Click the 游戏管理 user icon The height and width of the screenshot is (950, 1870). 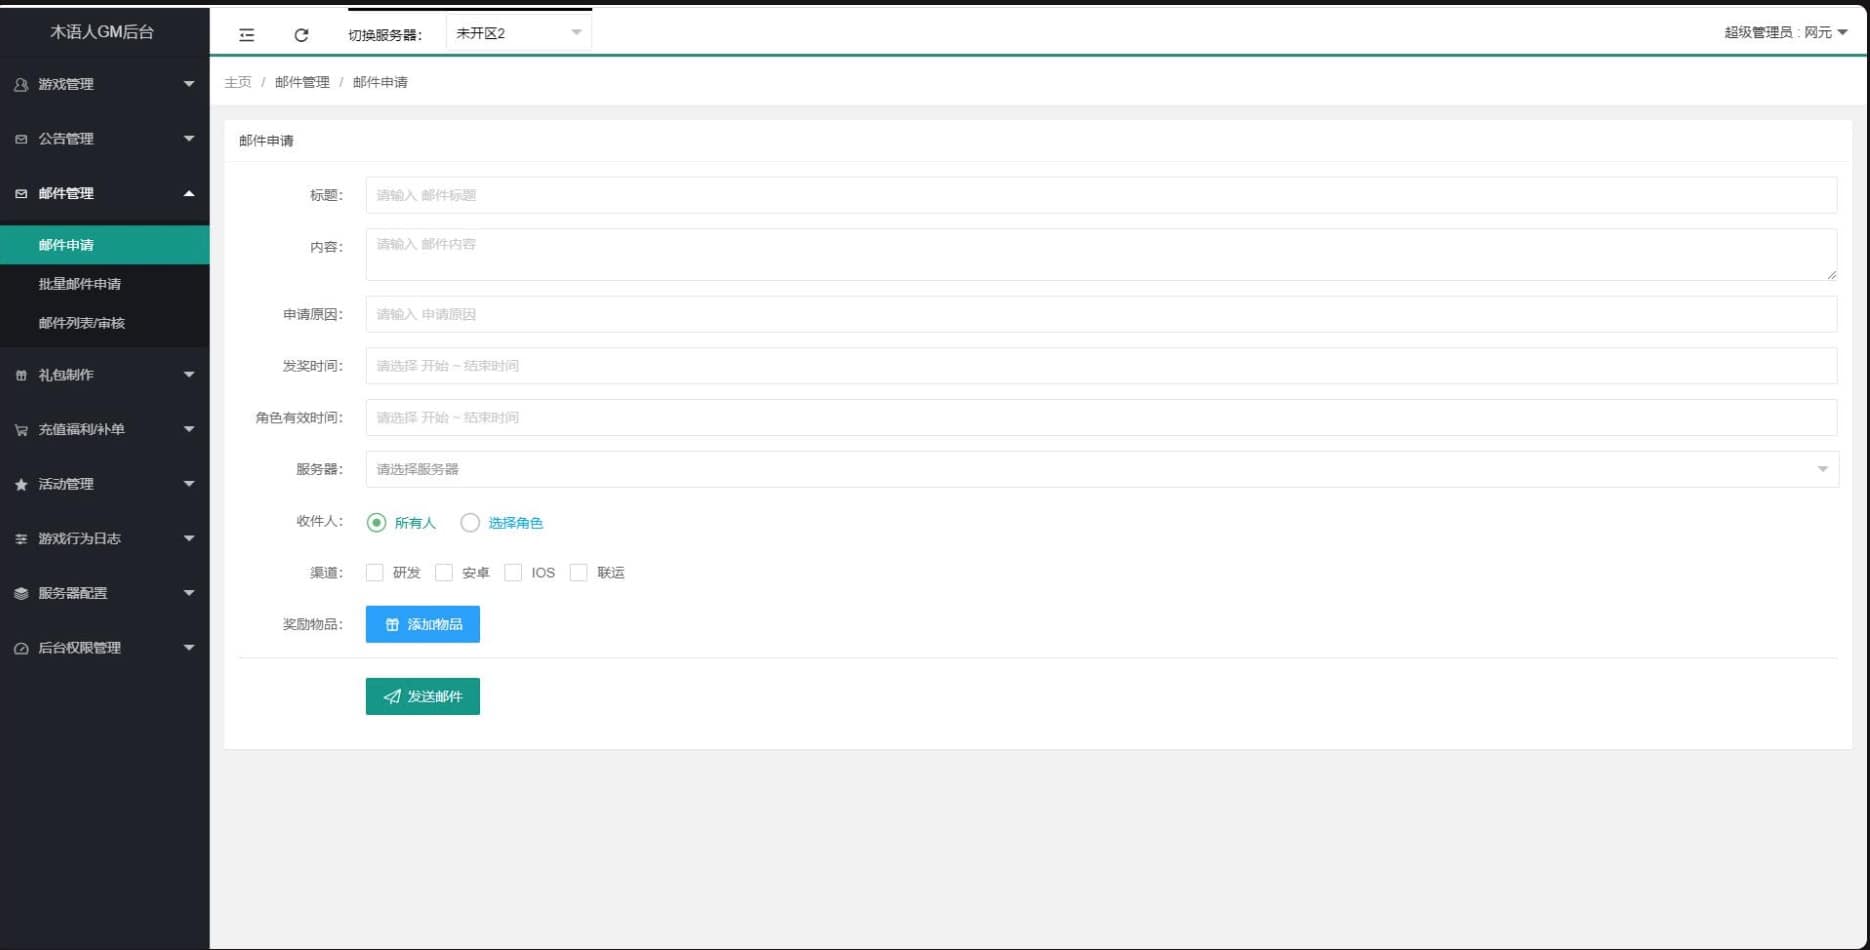21,85
